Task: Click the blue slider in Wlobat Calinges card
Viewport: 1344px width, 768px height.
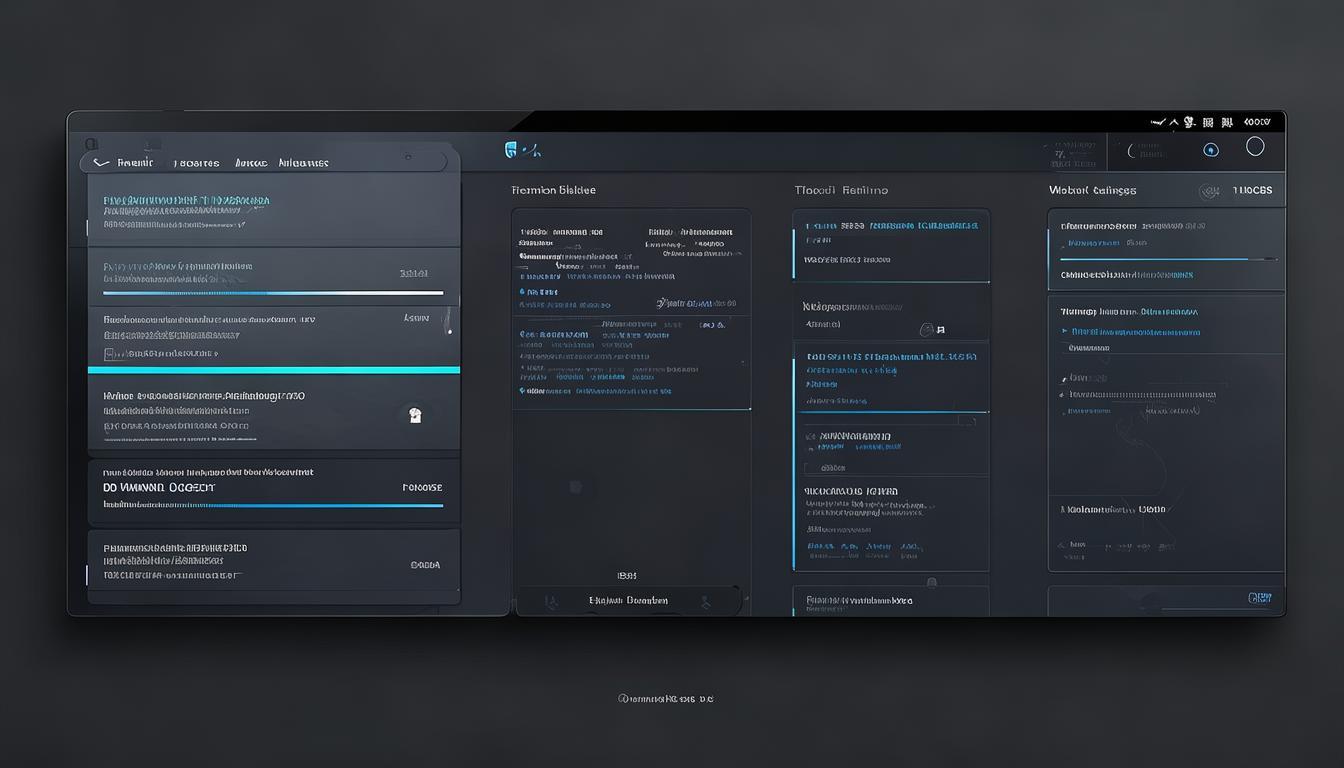Action: tap(1168, 259)
